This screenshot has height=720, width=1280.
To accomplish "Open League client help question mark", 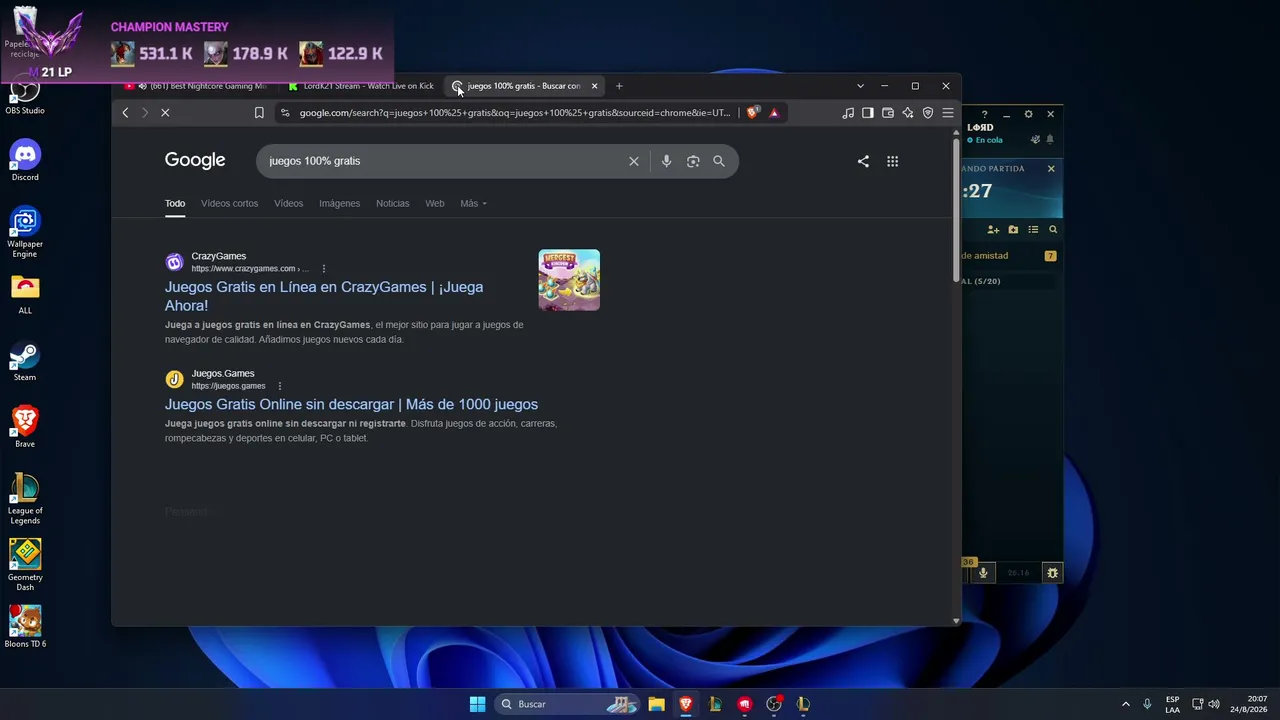I will click(985, 114).
